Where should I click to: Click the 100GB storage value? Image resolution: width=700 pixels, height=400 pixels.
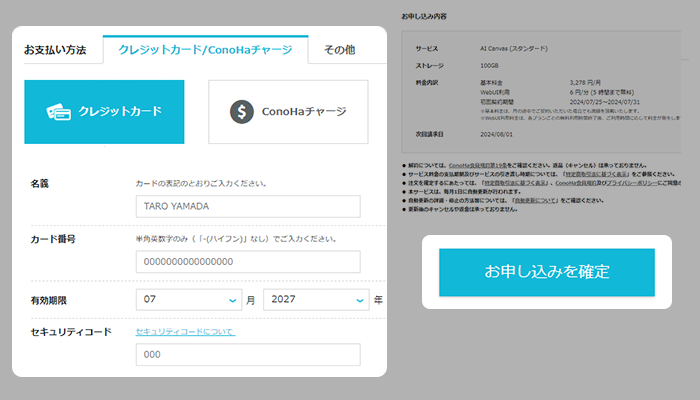pyautogui.click(x=489, y=66)
